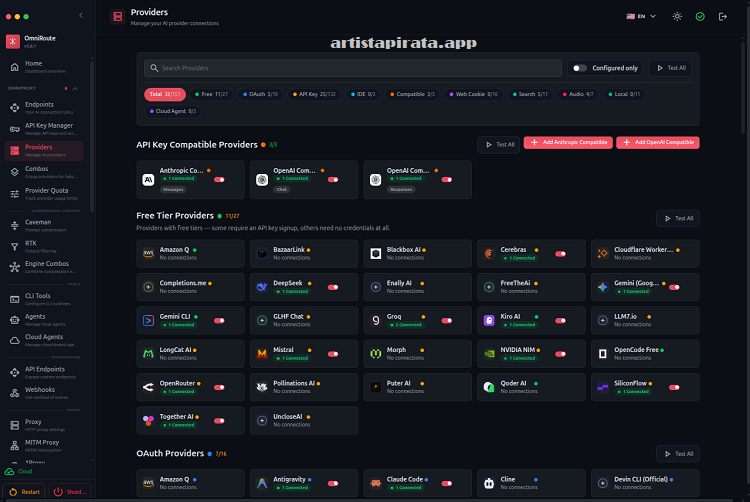Open the Blackbox AI provider card

pos(418,253)
